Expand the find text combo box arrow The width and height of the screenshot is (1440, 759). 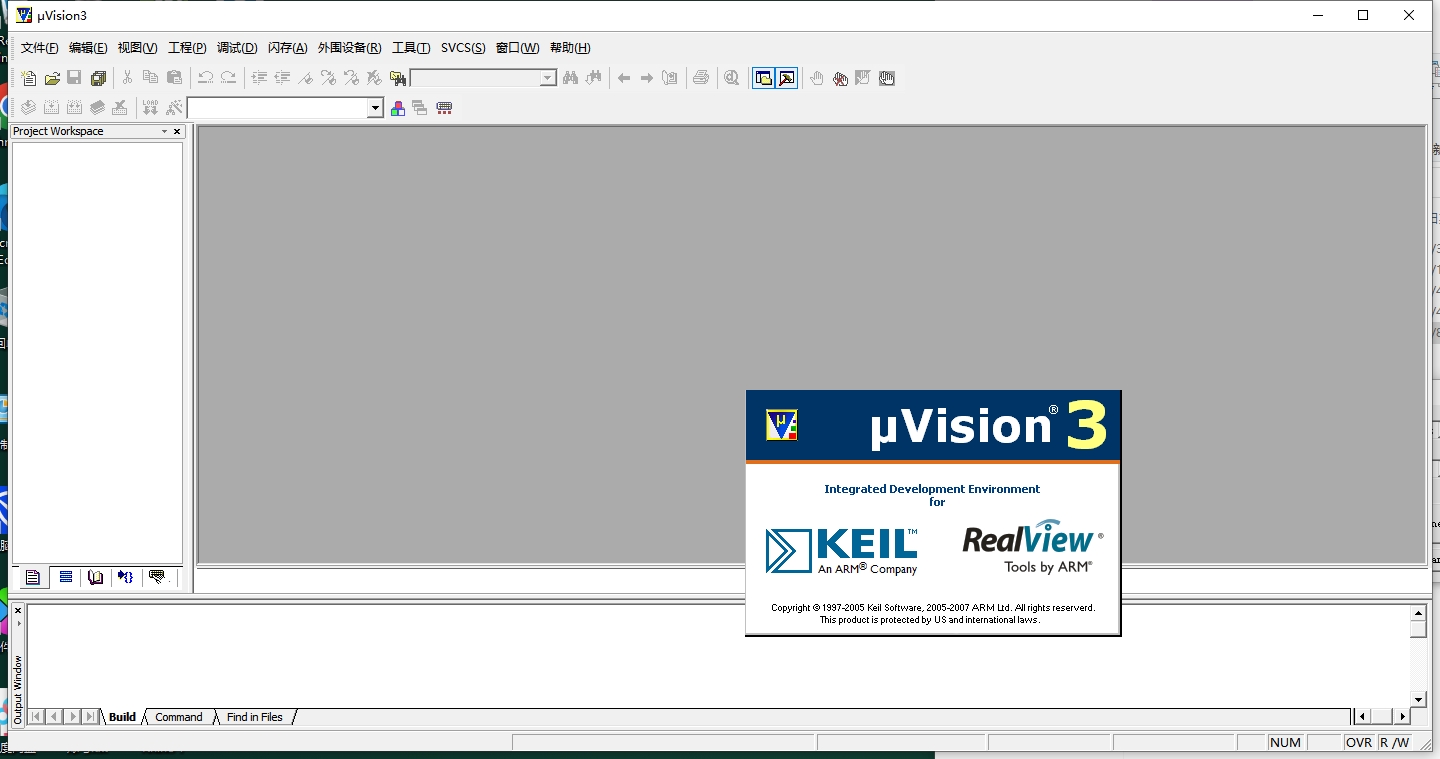(547, 77)
